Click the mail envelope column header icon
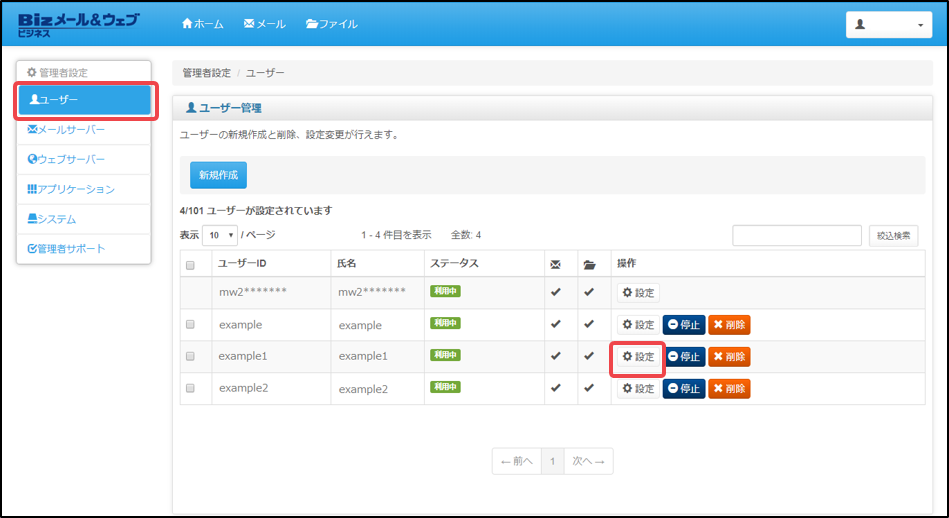 click(x=555, y=264)
